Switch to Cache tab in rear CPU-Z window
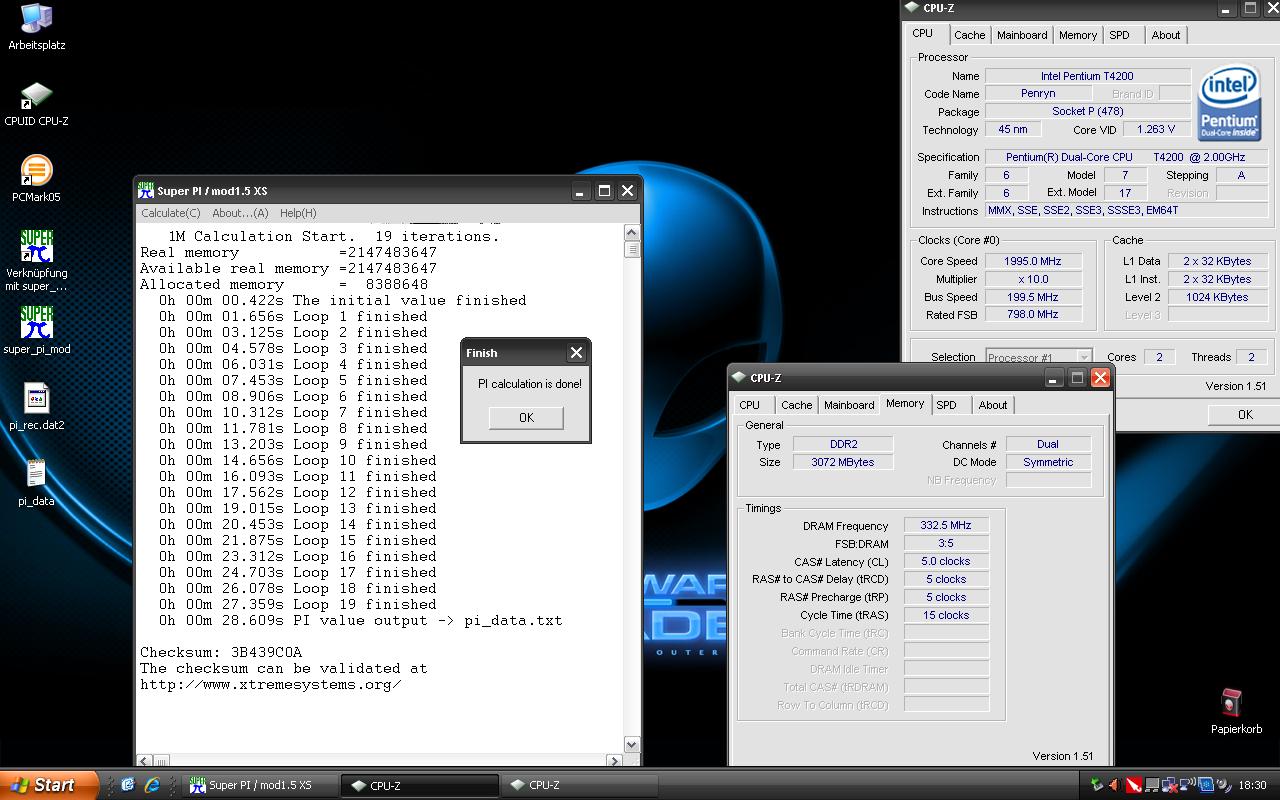Viewport: 1280px width, 800px height. pos(969,35)
